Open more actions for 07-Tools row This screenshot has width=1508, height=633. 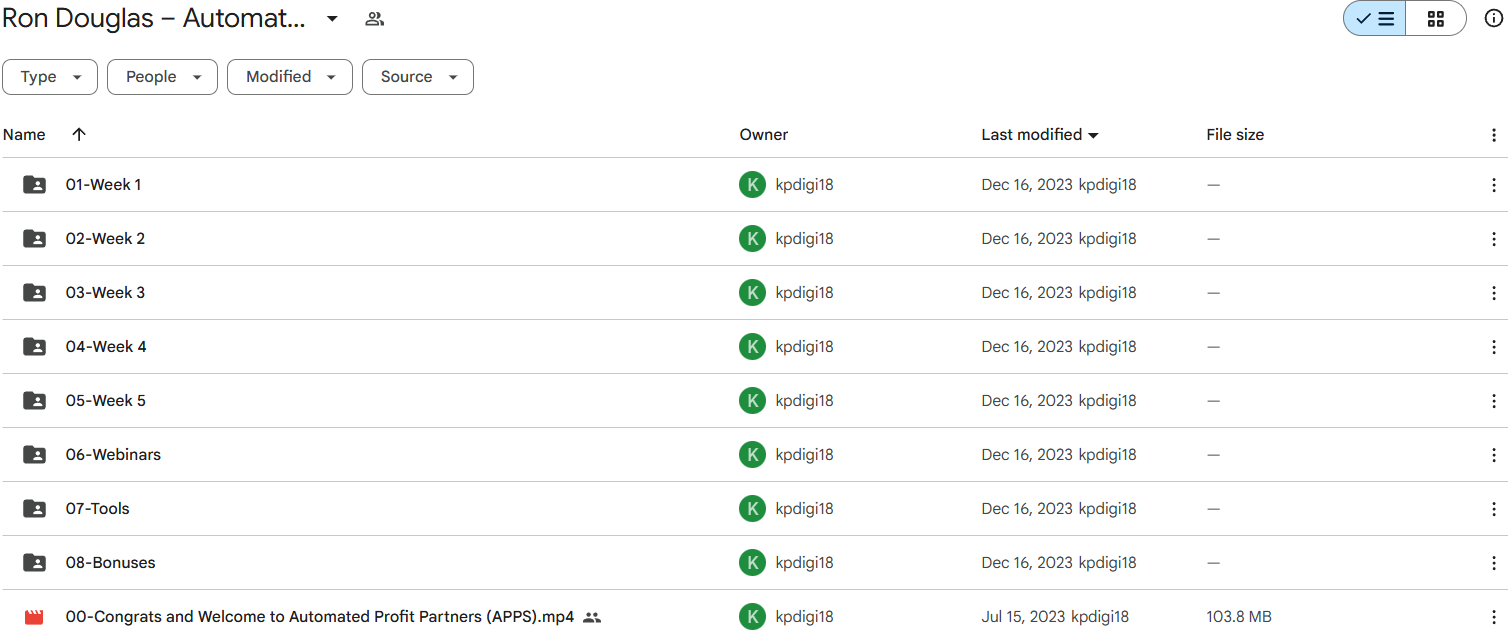(1493, 509)
